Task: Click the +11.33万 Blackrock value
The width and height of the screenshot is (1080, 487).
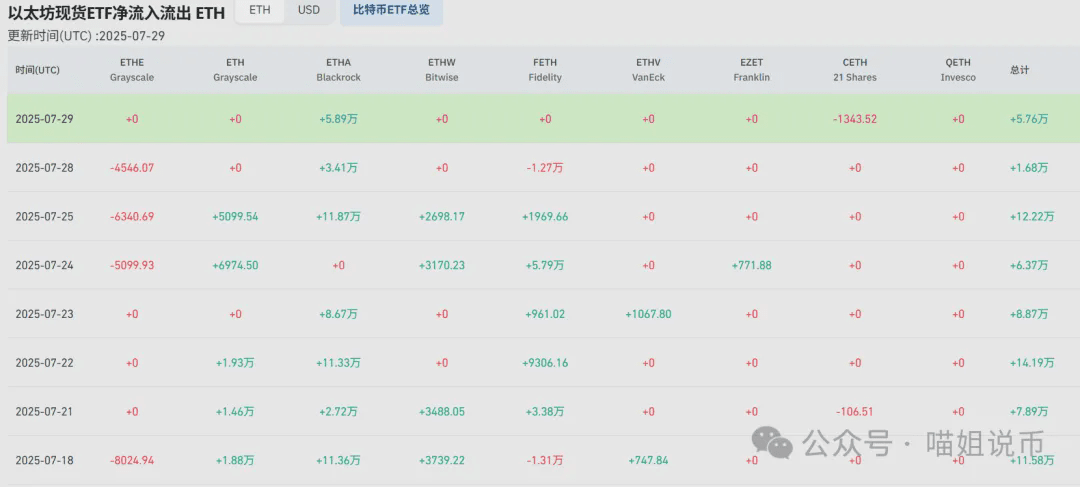Action: [338, 364]
